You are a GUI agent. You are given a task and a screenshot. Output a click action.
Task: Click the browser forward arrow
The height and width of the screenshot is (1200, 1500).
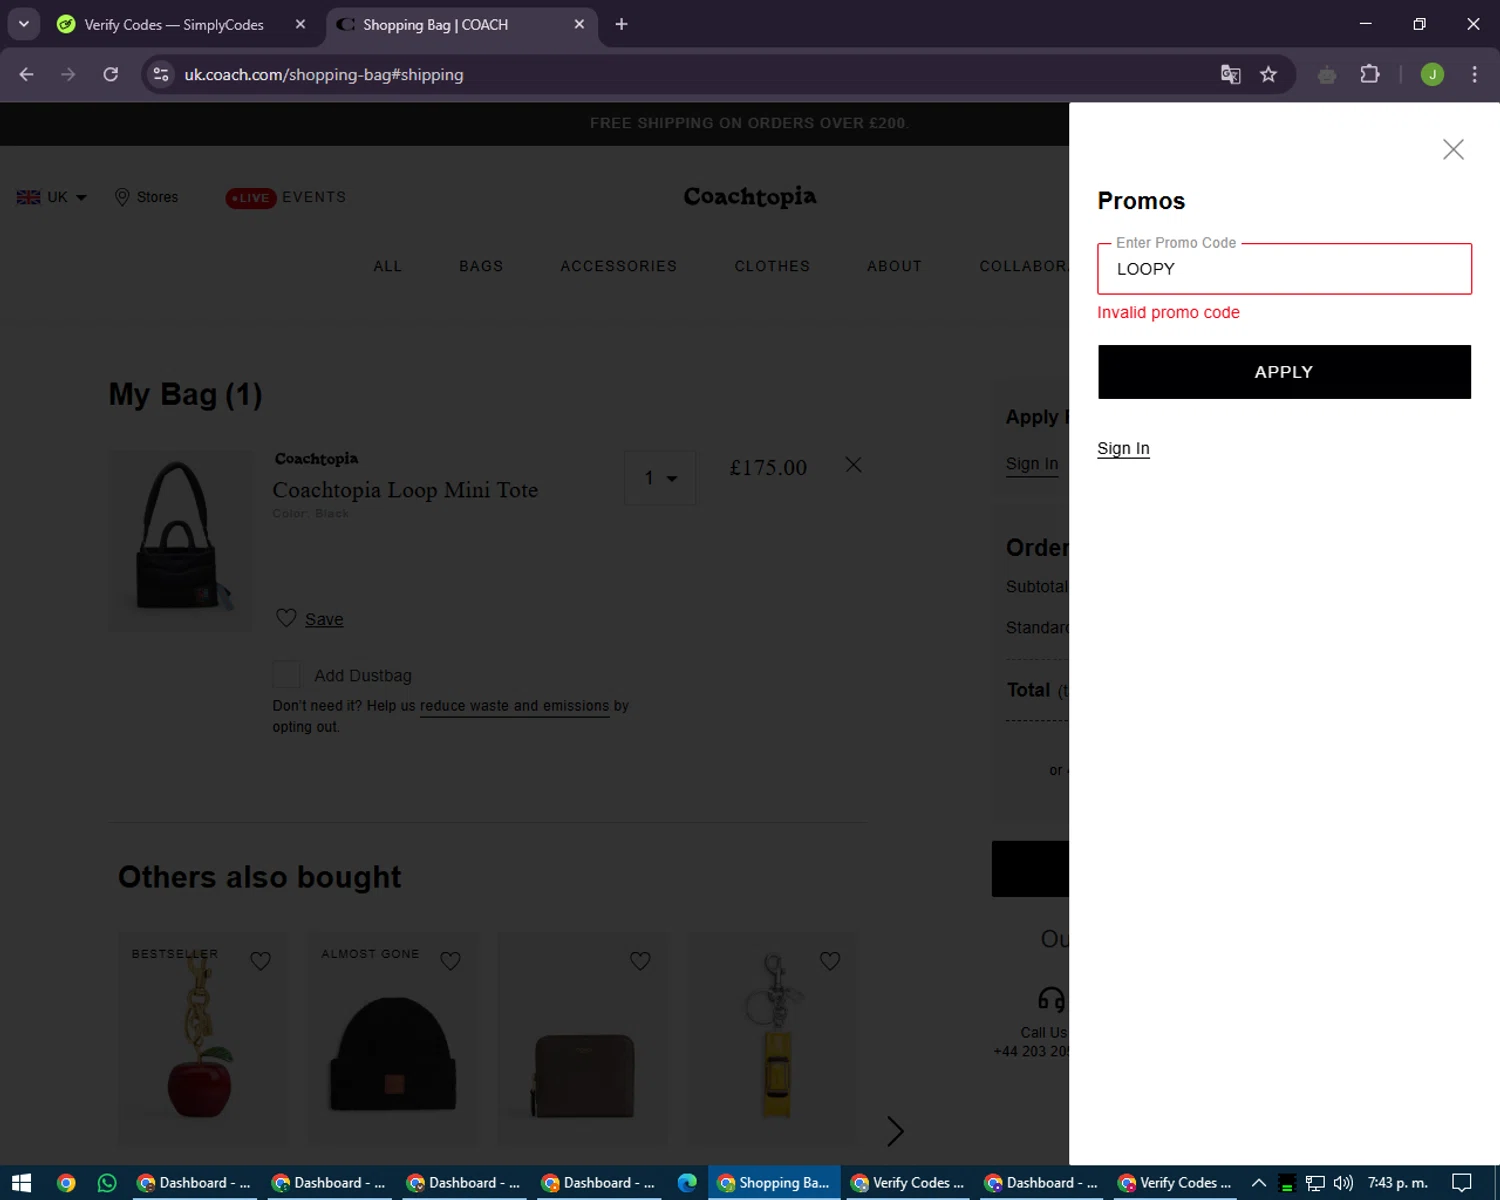coord(68,74)
